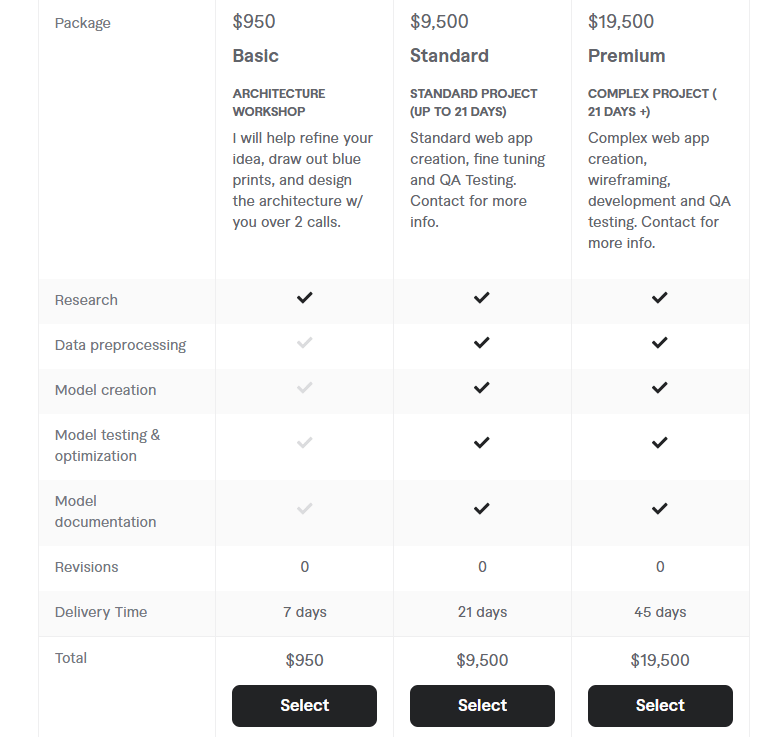Click Premium Model documentation checkmark
The width and height of the screenshot is (784, 737).
click(660, 509)
